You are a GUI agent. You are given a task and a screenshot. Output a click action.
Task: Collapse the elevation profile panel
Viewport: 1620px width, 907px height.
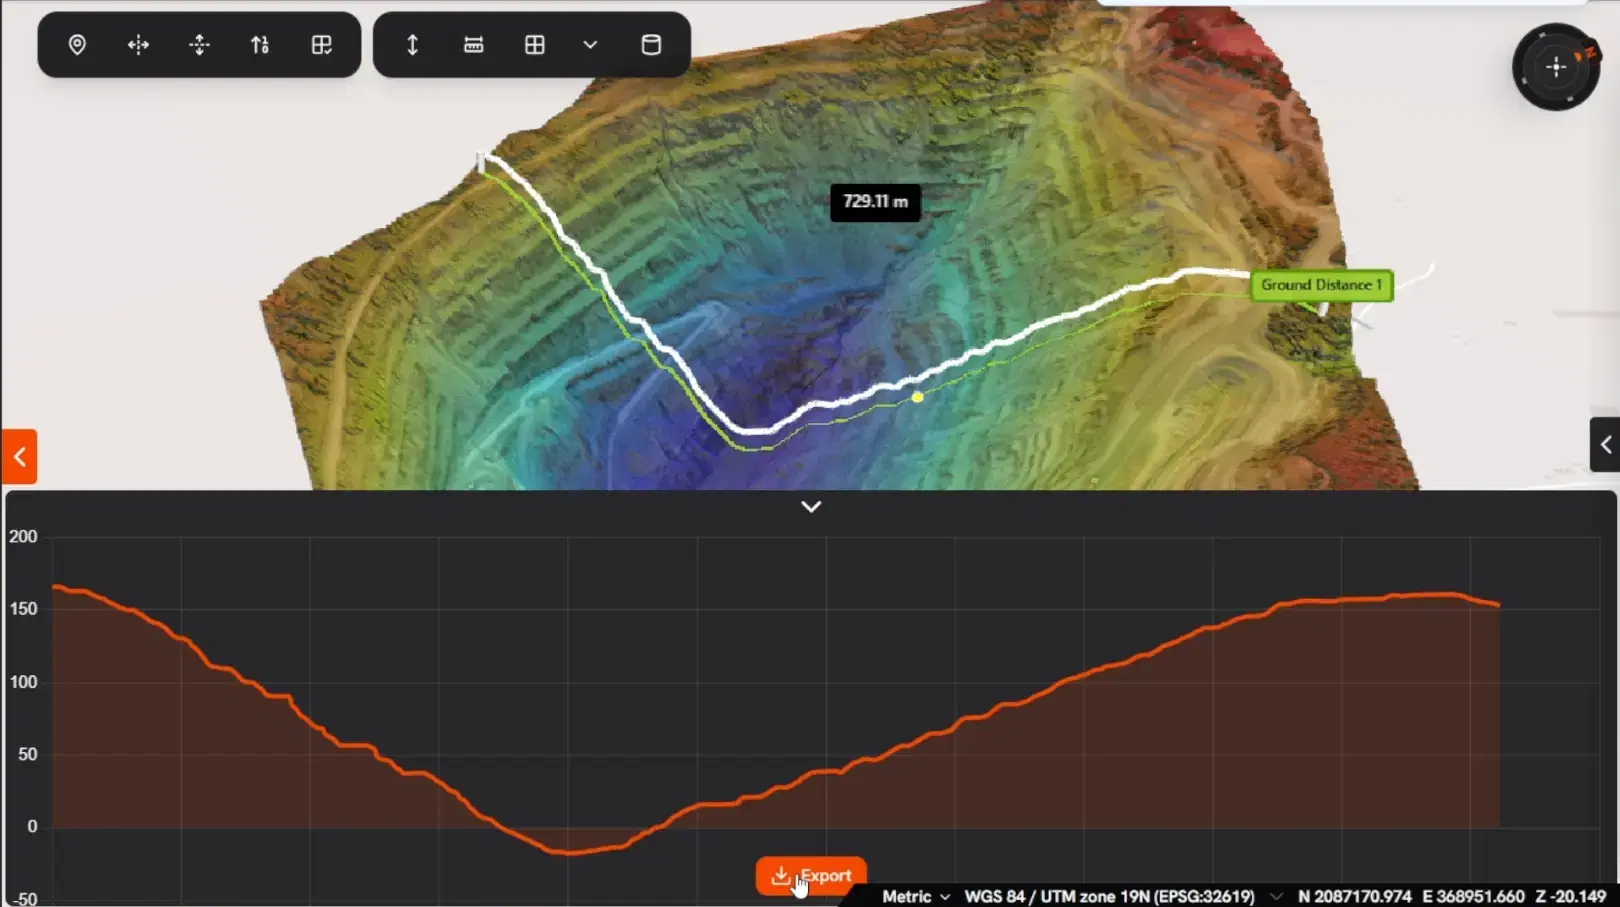pos(811,507)
